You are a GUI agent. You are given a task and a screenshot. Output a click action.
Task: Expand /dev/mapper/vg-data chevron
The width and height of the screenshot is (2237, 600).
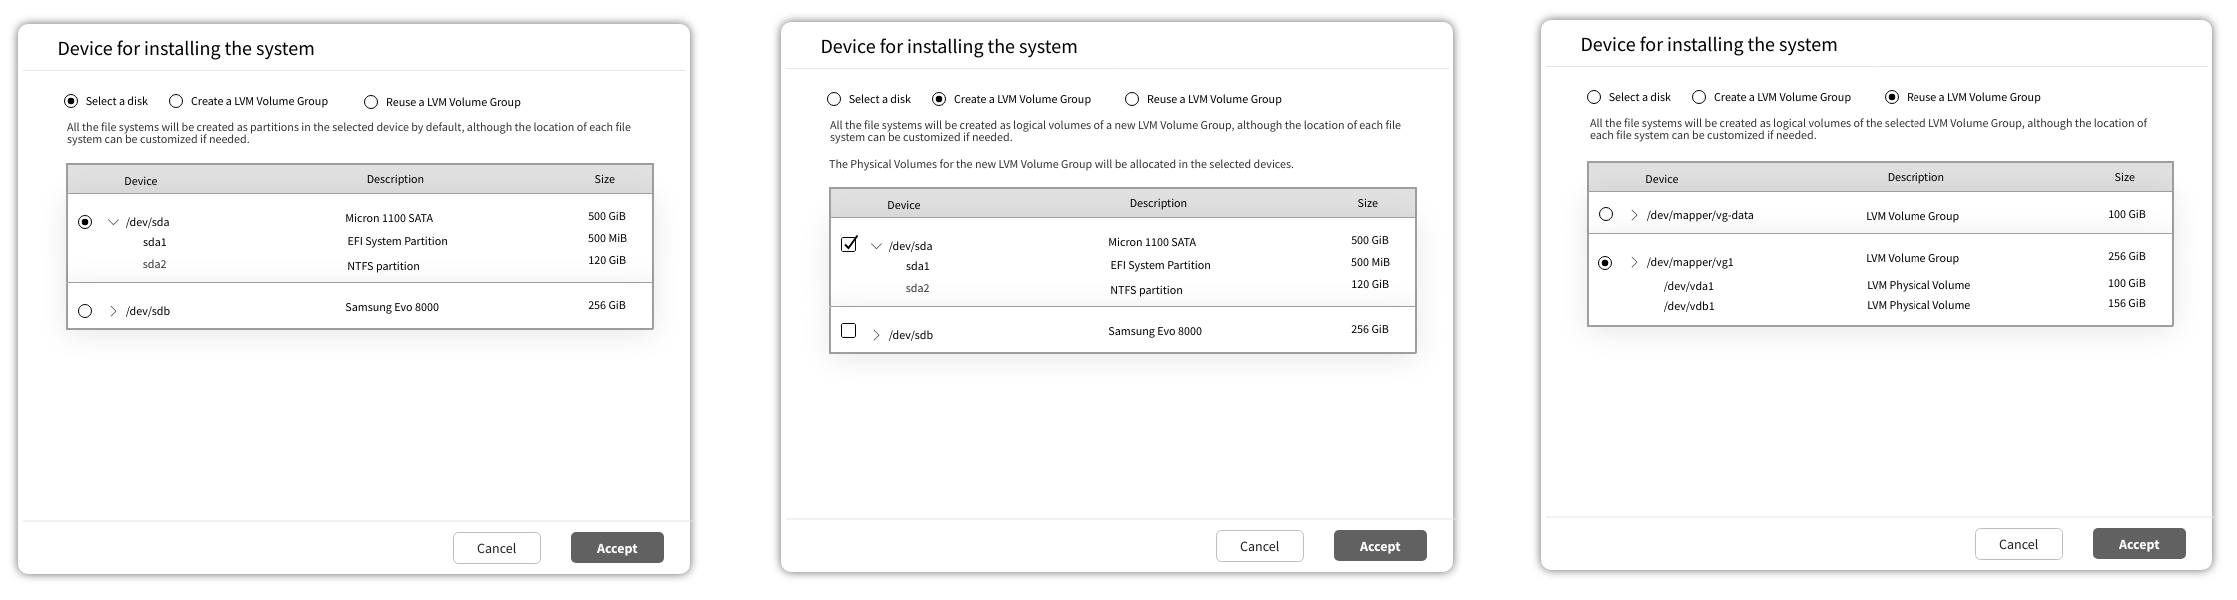(1634, 215)
